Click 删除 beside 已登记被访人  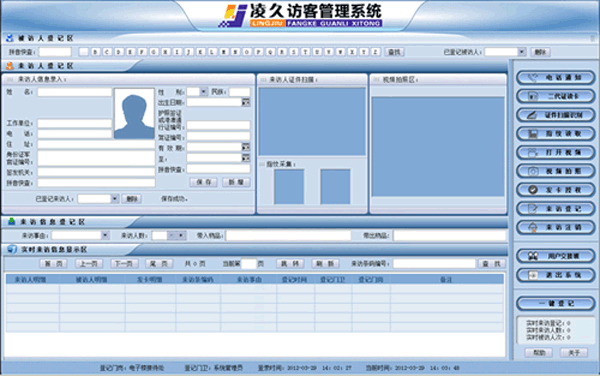(540, 52)
